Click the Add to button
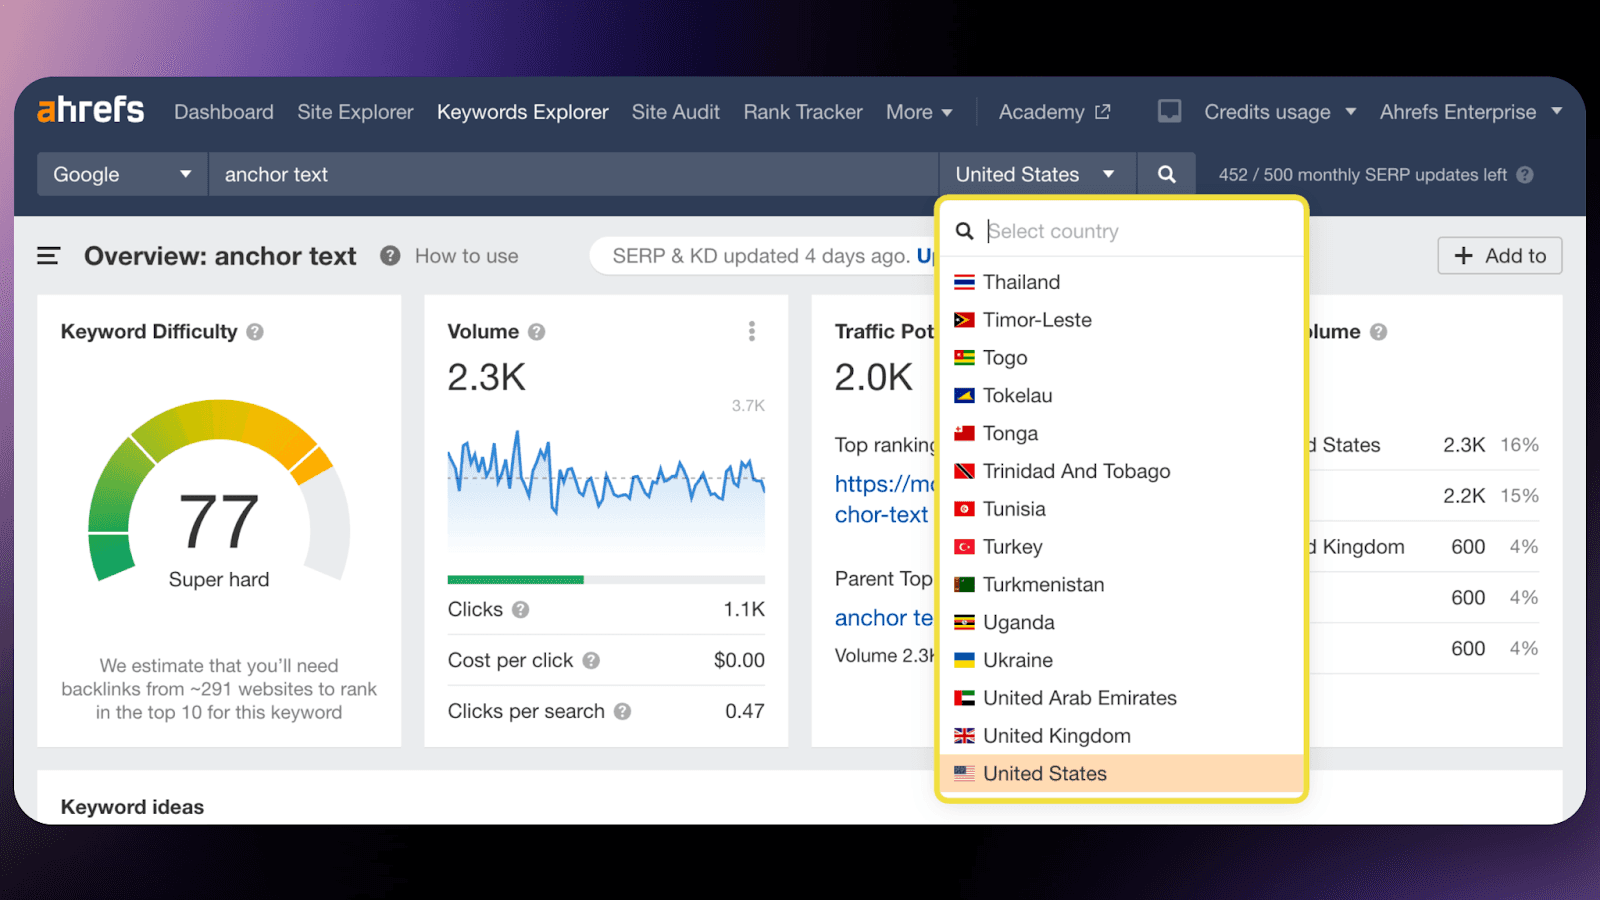This screenshot has width=1600, height=900. tap(1500, 256)
